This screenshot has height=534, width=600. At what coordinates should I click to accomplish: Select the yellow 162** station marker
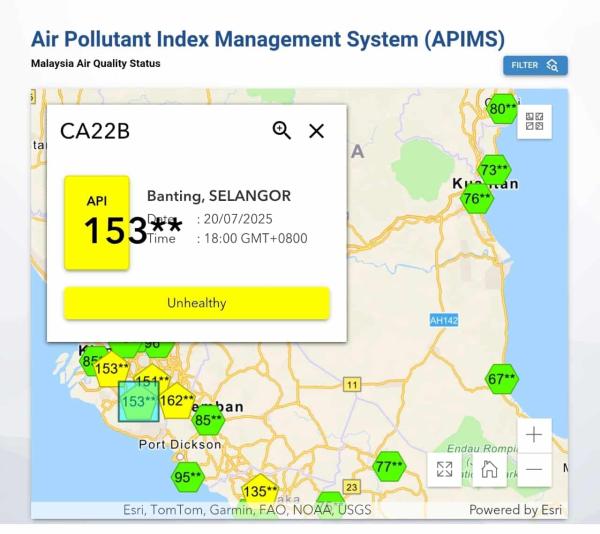pyautogui.click(x=177, y=400)
